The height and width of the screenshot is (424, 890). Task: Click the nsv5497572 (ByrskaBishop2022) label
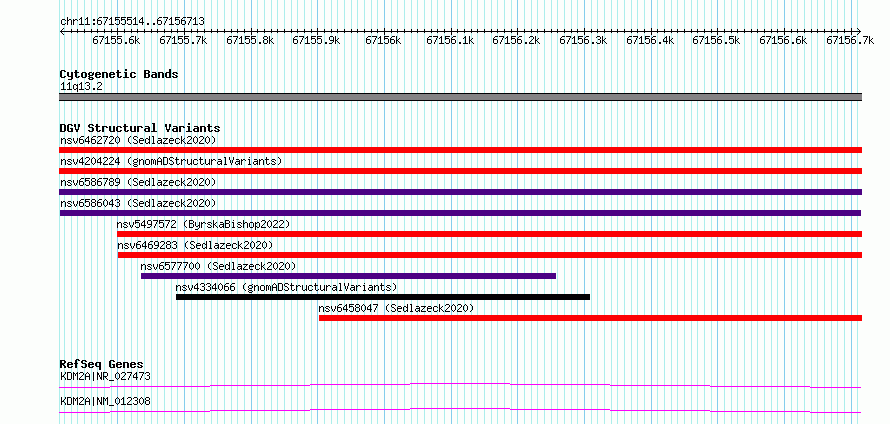click(203, 224)
